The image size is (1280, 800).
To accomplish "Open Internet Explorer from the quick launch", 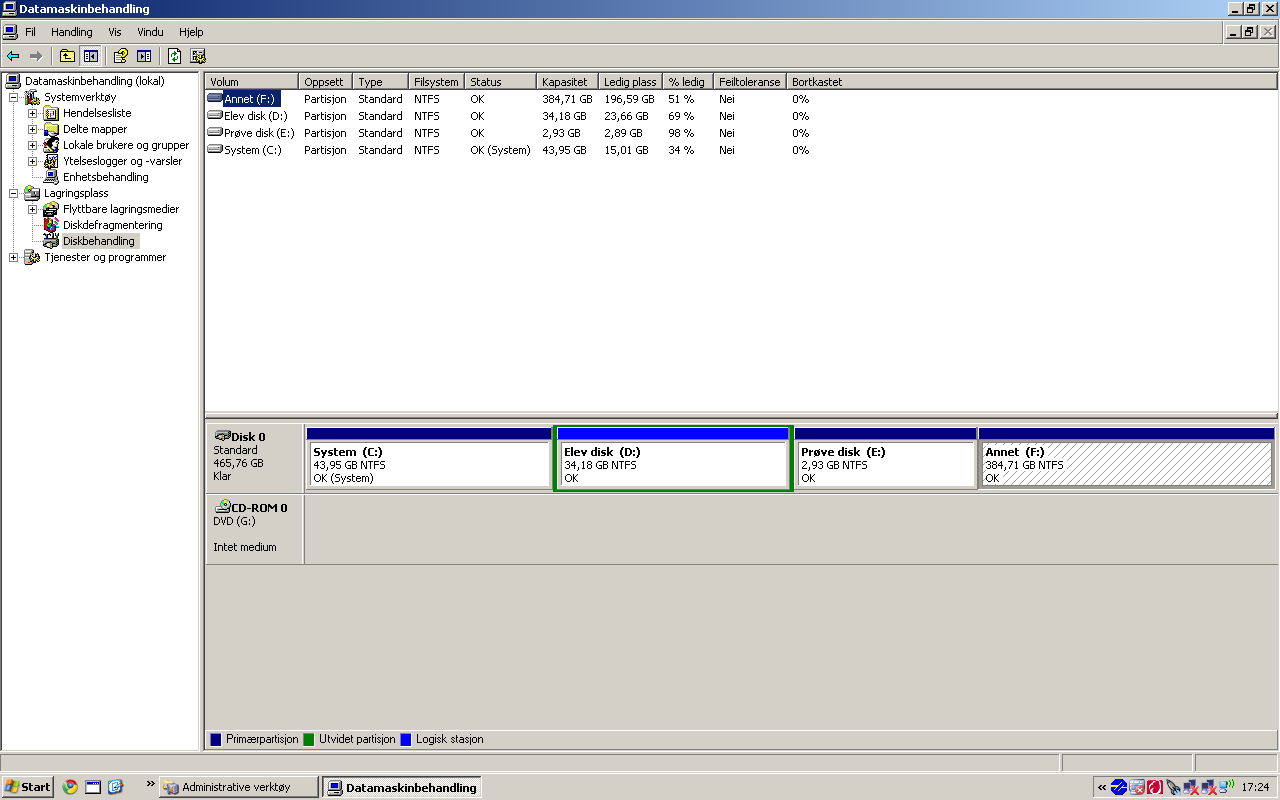I will click(115, 787).
